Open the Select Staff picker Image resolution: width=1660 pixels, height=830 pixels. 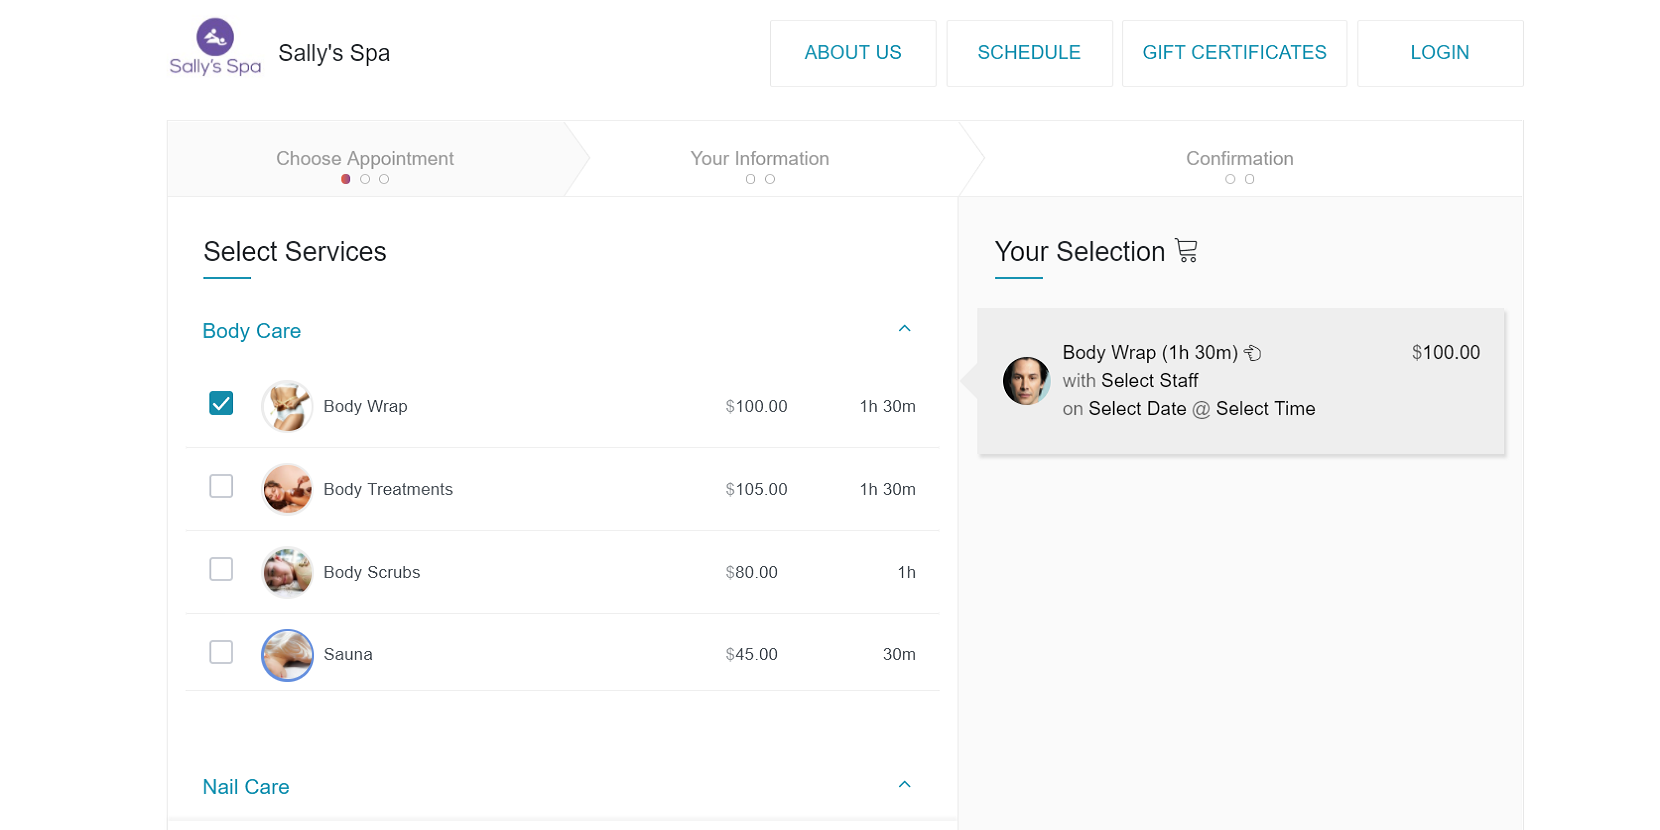[1149, 381]
